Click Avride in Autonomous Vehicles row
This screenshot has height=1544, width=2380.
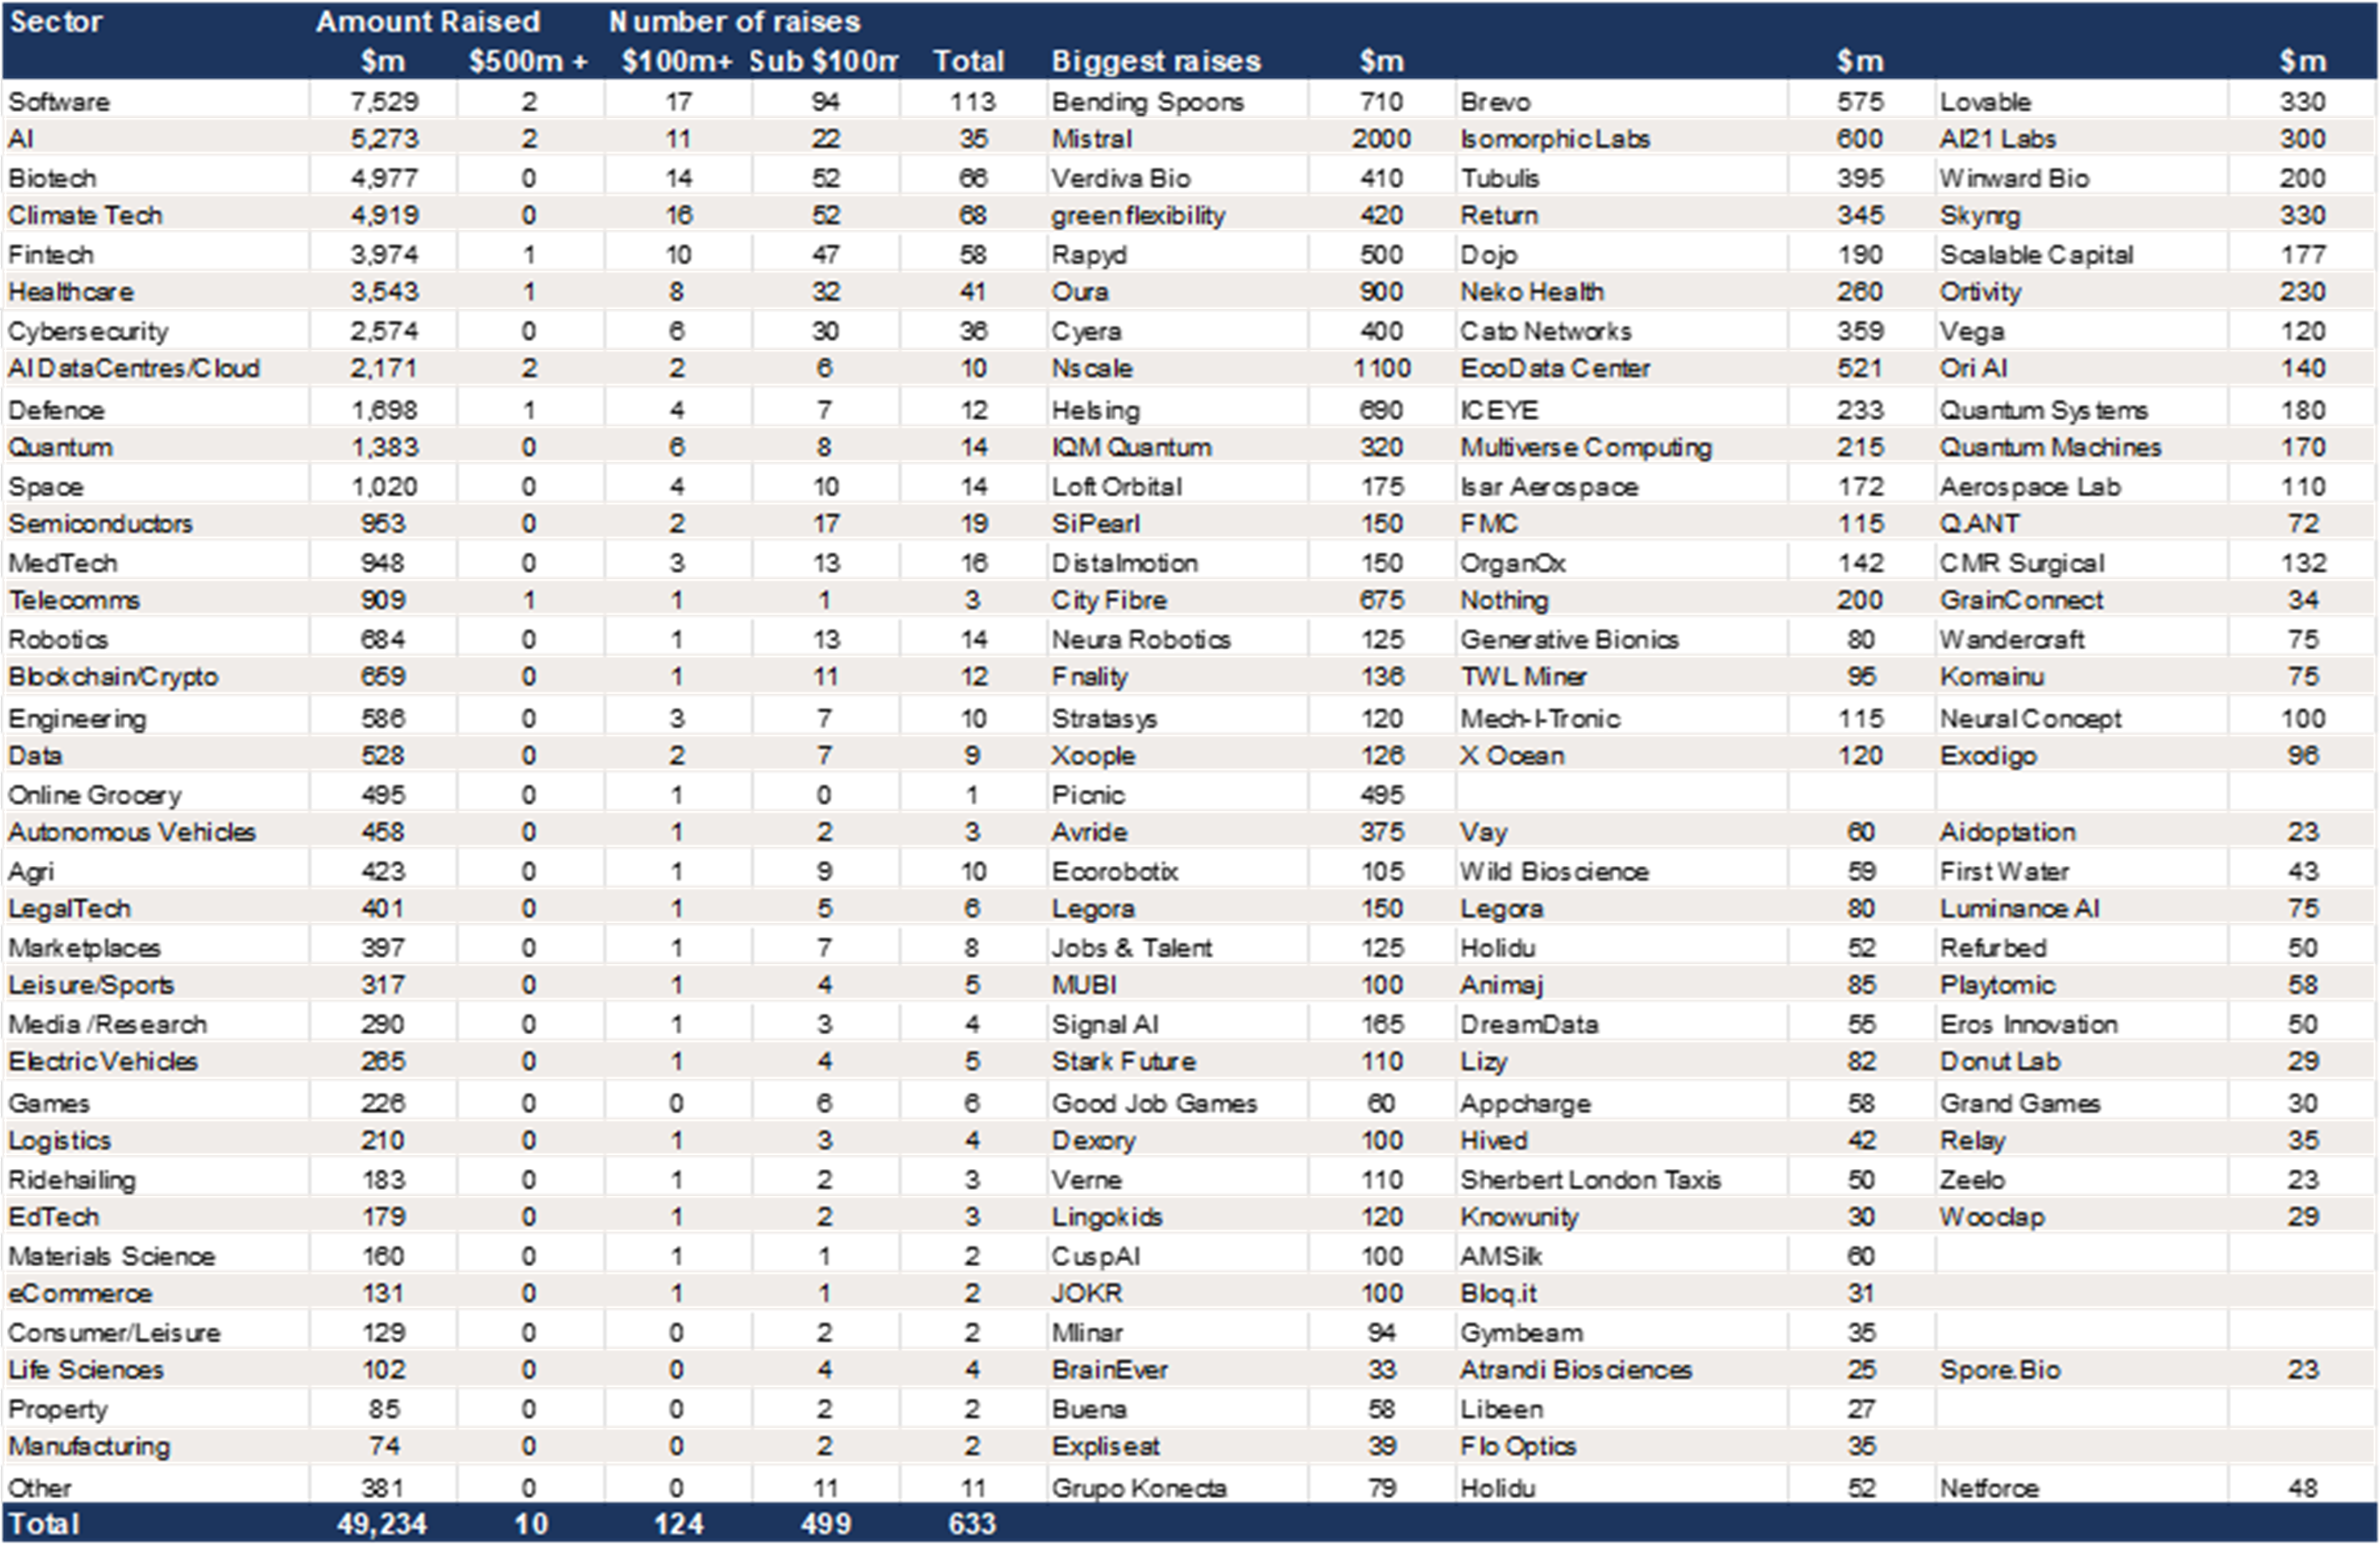point(1089,832)
